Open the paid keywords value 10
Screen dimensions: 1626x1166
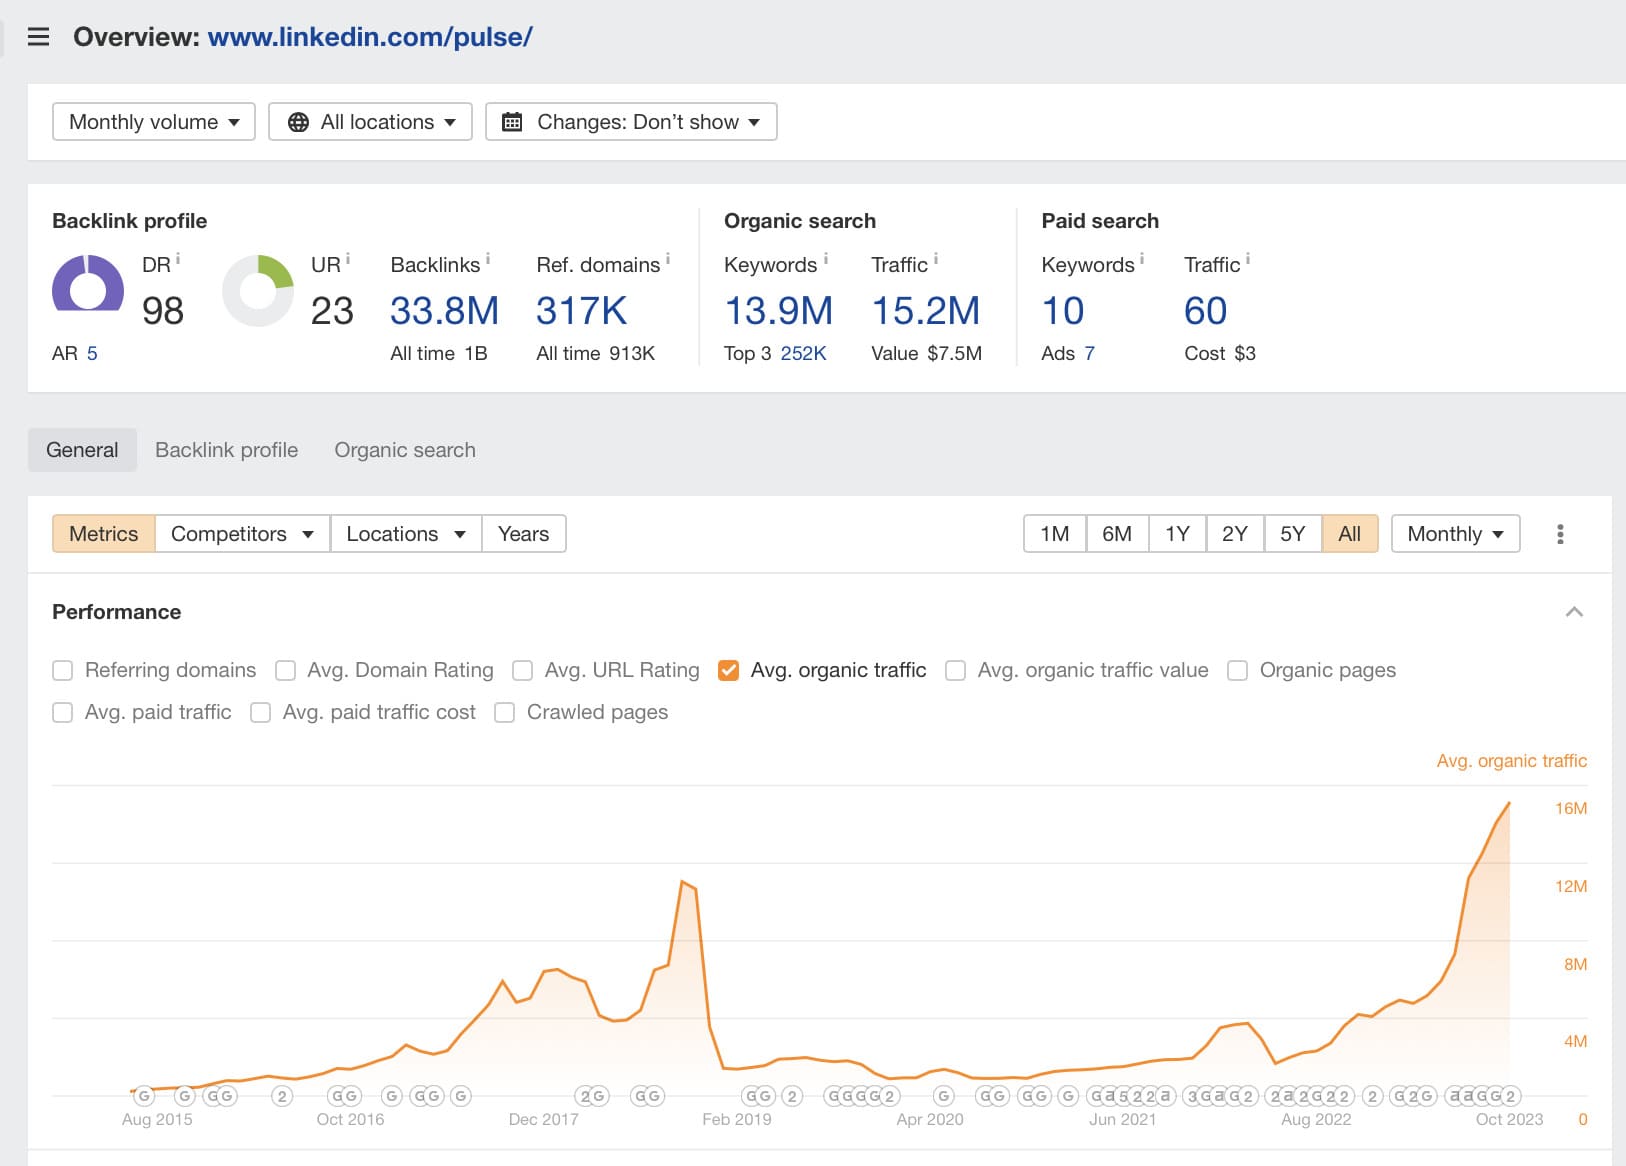click(x=1063, y=311)
